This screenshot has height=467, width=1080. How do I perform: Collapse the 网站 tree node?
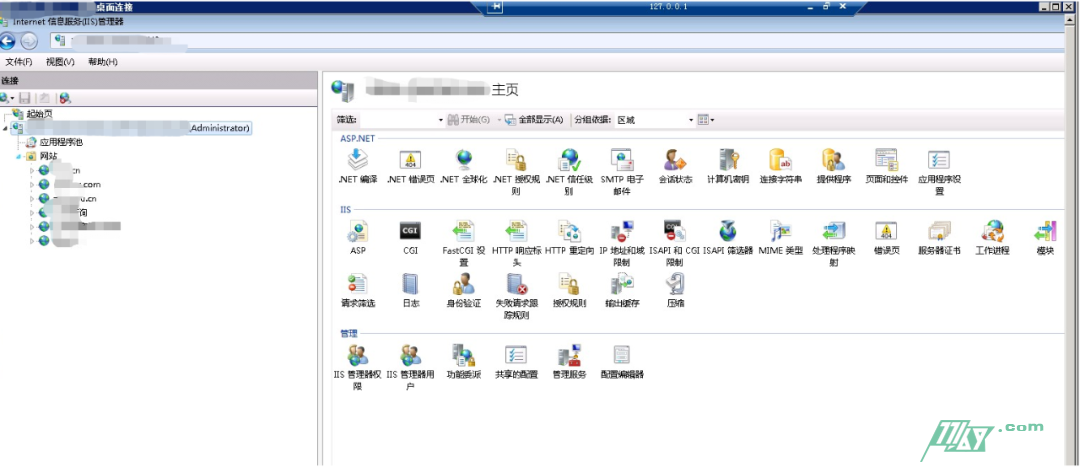tap(21, 156)
